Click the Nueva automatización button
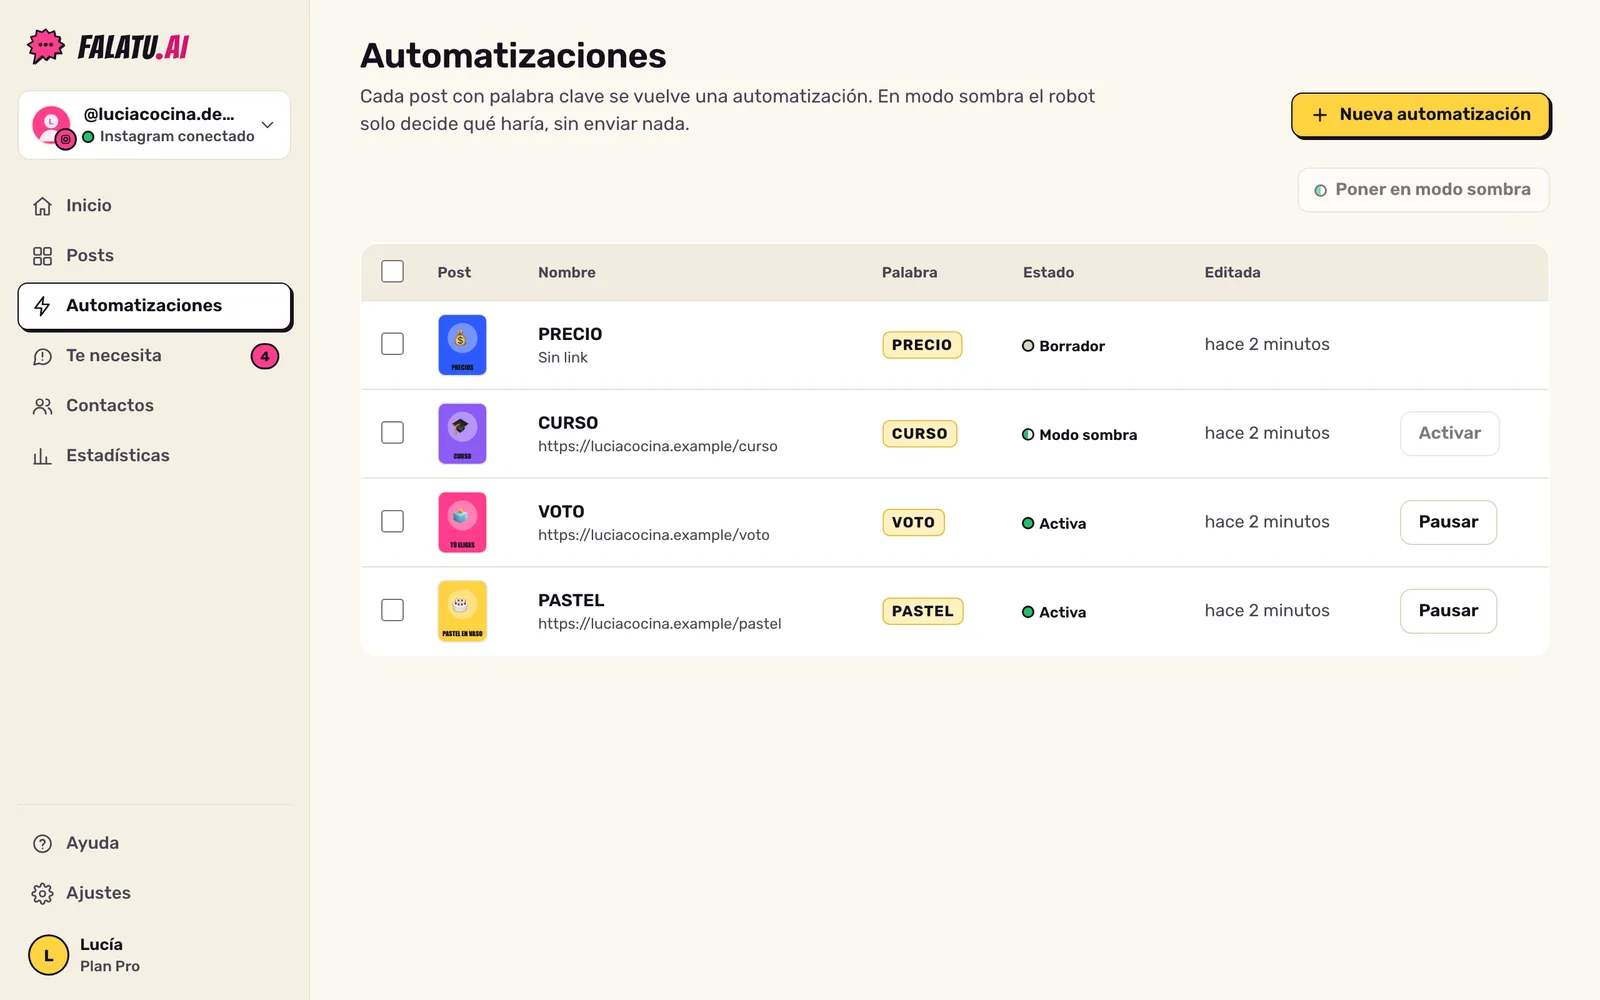This screenshot has height=1000, width=1600. click(1420, 115)
